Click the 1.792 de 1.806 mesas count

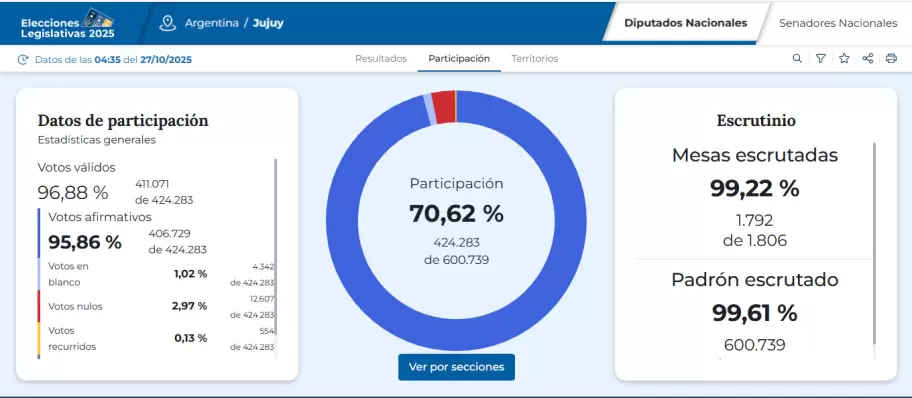click(x=755, y=230)
